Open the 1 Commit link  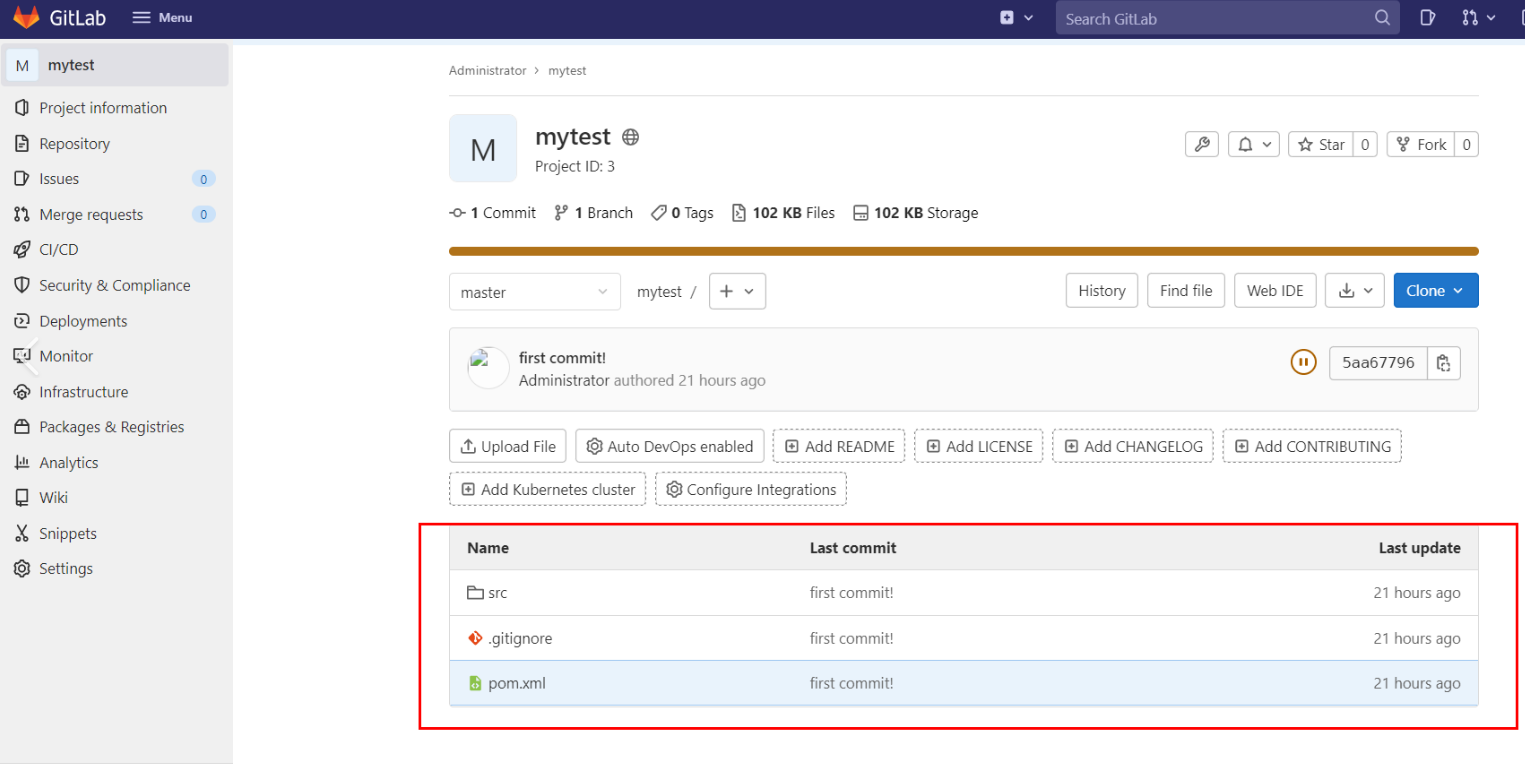click(x=493, y=213)
